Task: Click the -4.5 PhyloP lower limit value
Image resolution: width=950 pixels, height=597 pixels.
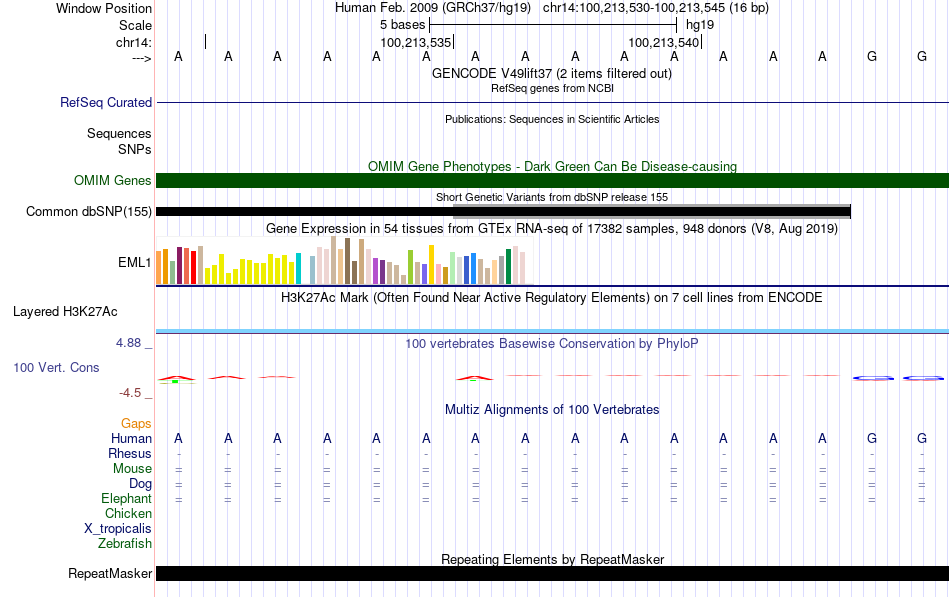Action: 130,393
